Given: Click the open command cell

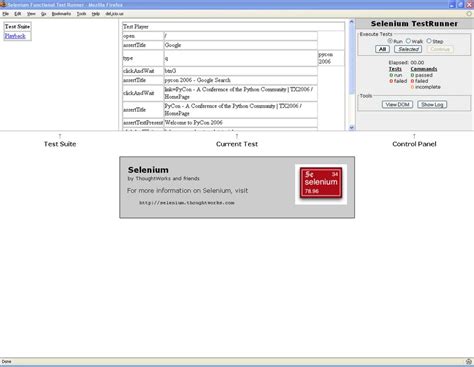Looking at the screenshot, I should click(x=143, y=36).
